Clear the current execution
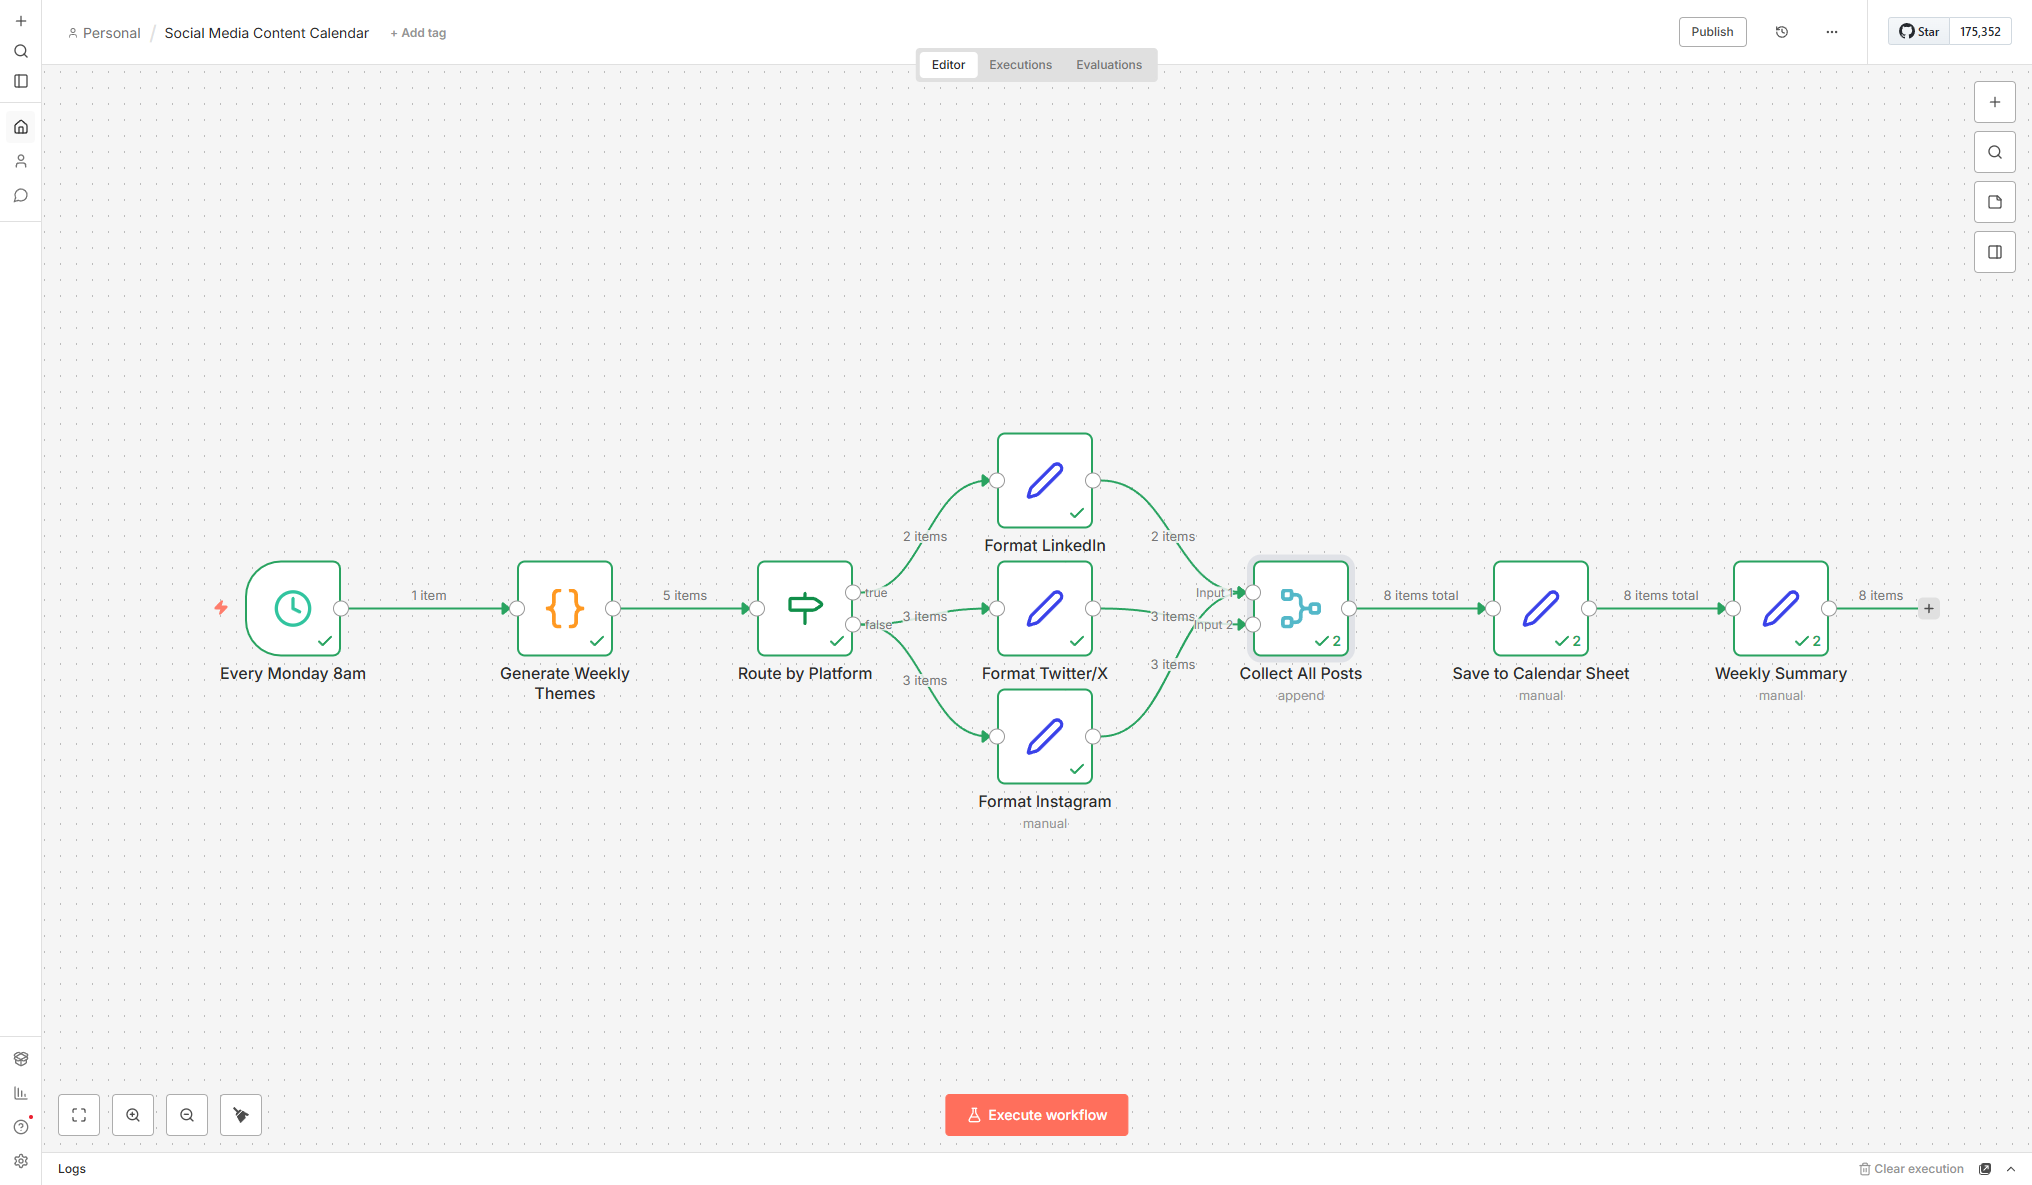2032x1185 pixels. 1917,1168
